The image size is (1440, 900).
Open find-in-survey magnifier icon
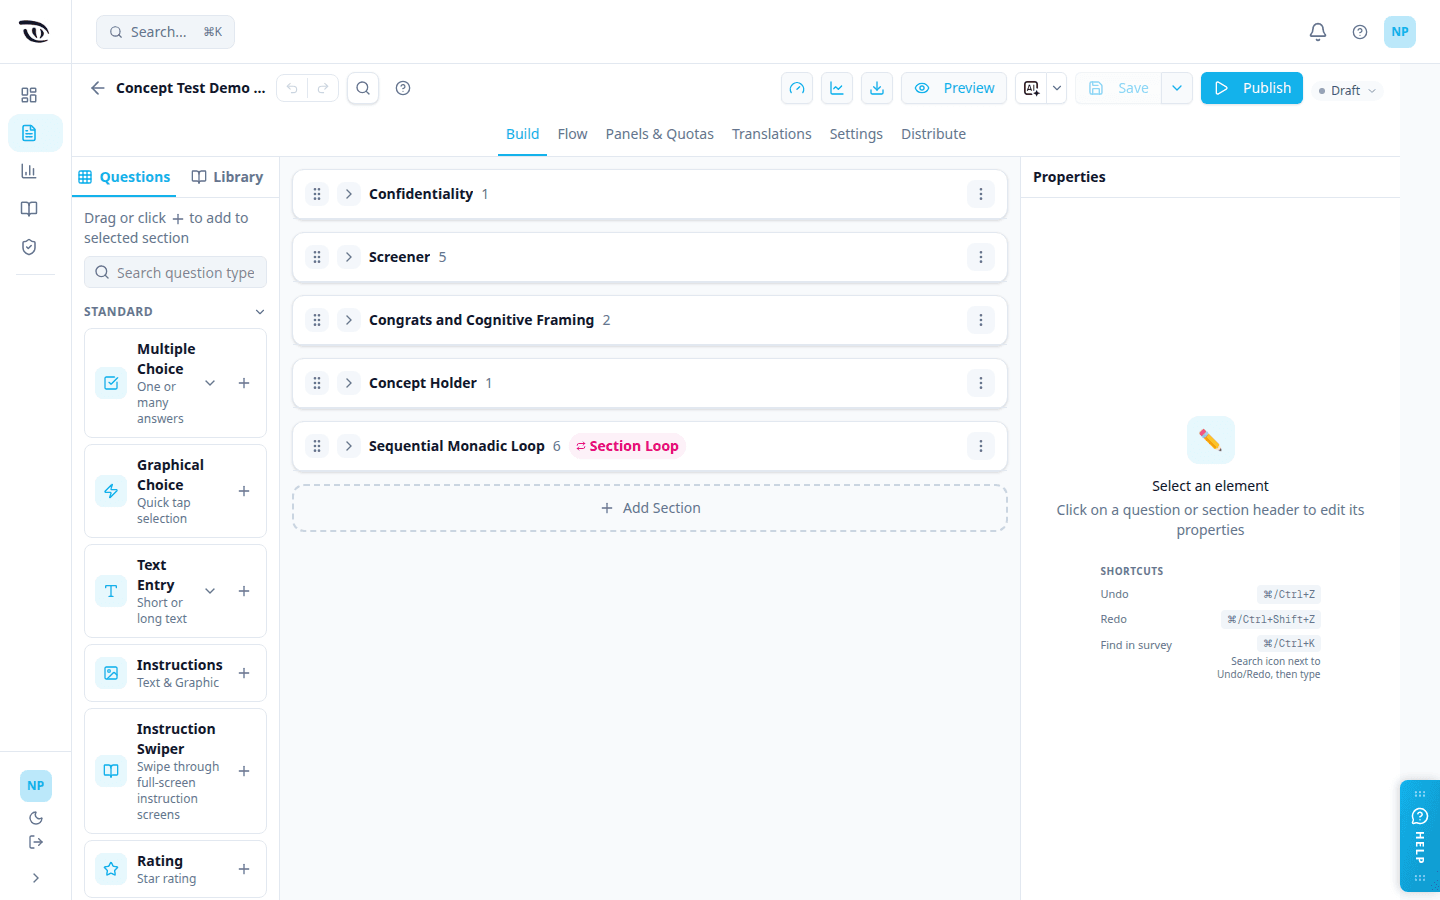tap(363, 88)
